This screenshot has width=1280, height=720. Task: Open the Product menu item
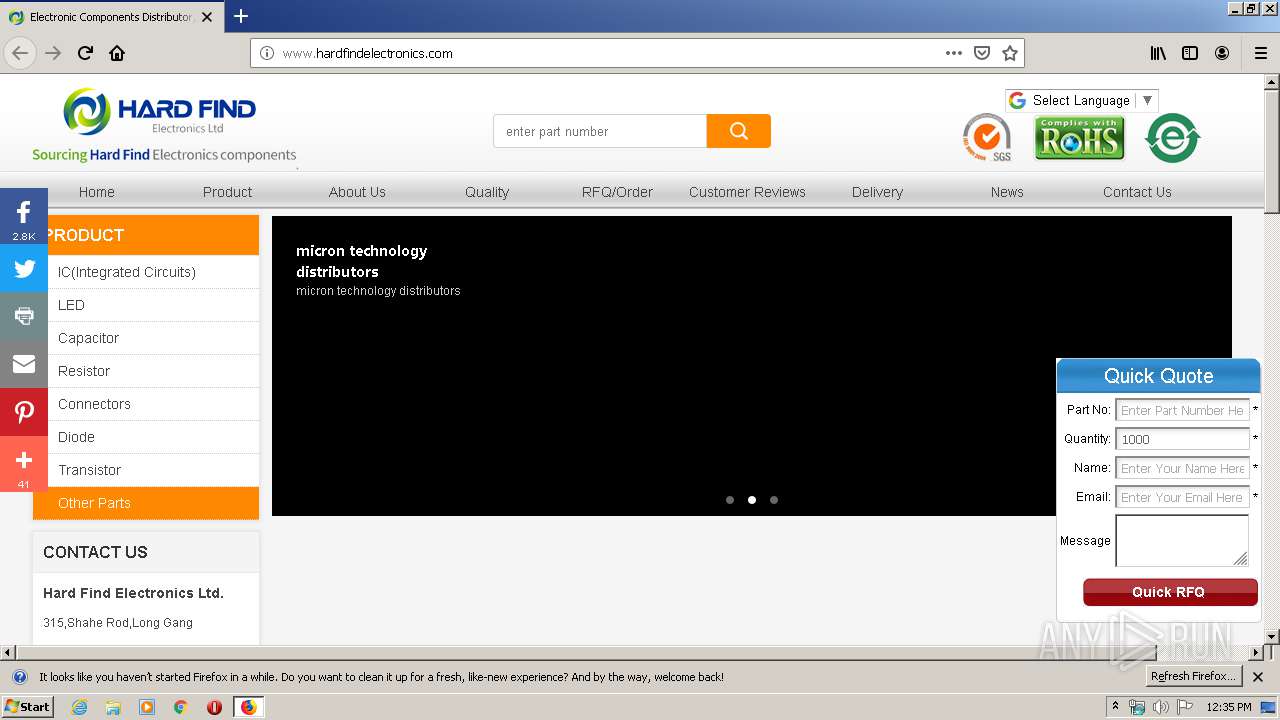pos(227,192)
